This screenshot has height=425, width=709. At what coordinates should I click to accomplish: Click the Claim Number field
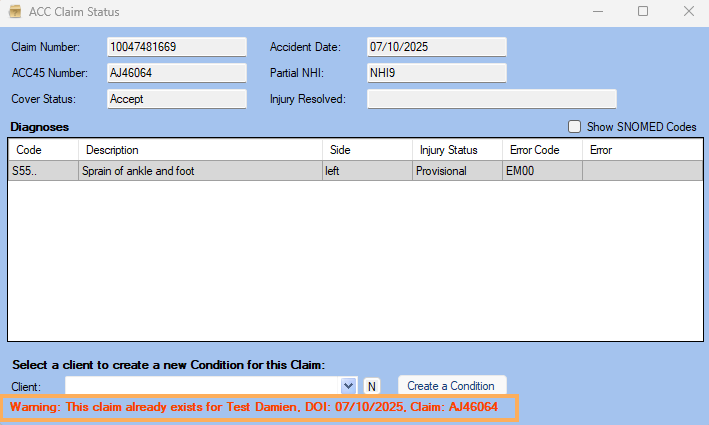click(x=176, y=47)
